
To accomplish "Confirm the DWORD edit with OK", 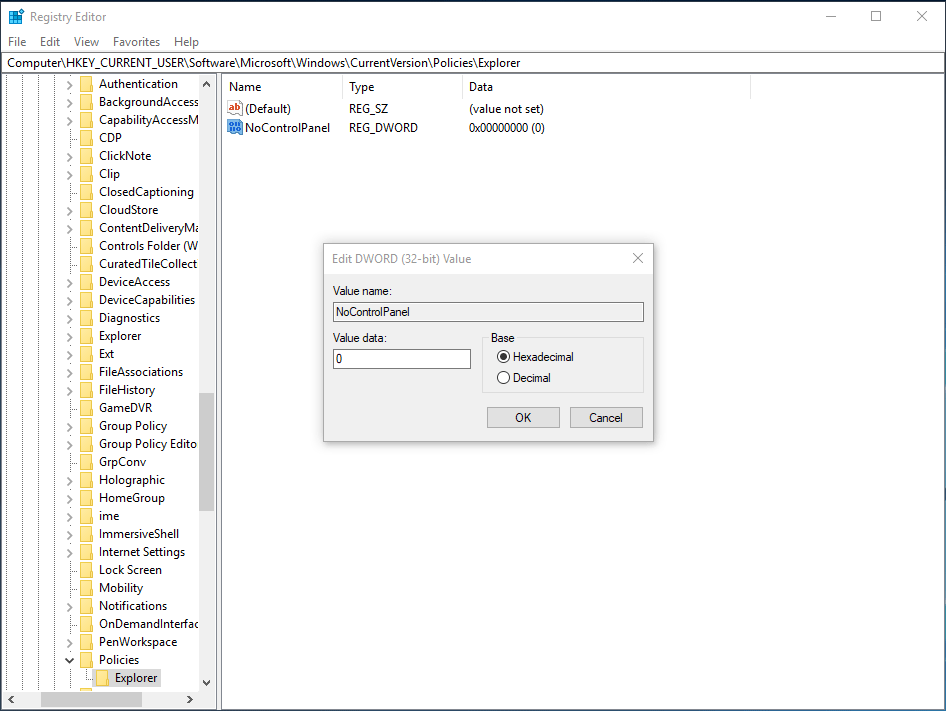I will pyautogui.click(x=523, y=418).
